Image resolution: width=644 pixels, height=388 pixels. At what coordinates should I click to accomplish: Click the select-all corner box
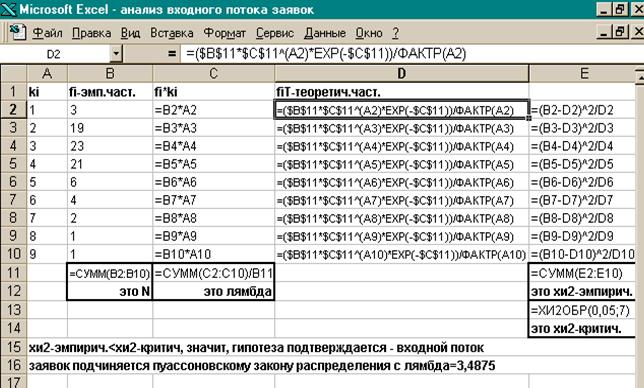point(14,74)
